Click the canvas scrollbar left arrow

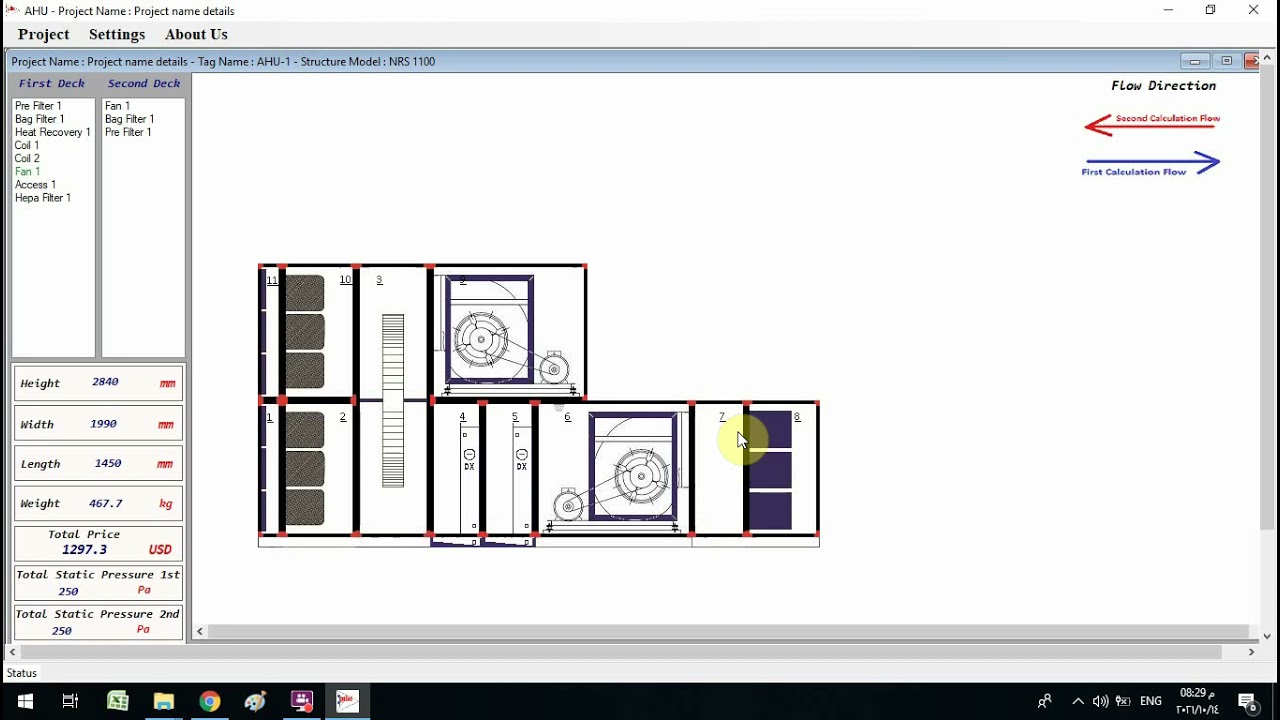(200, 631)
